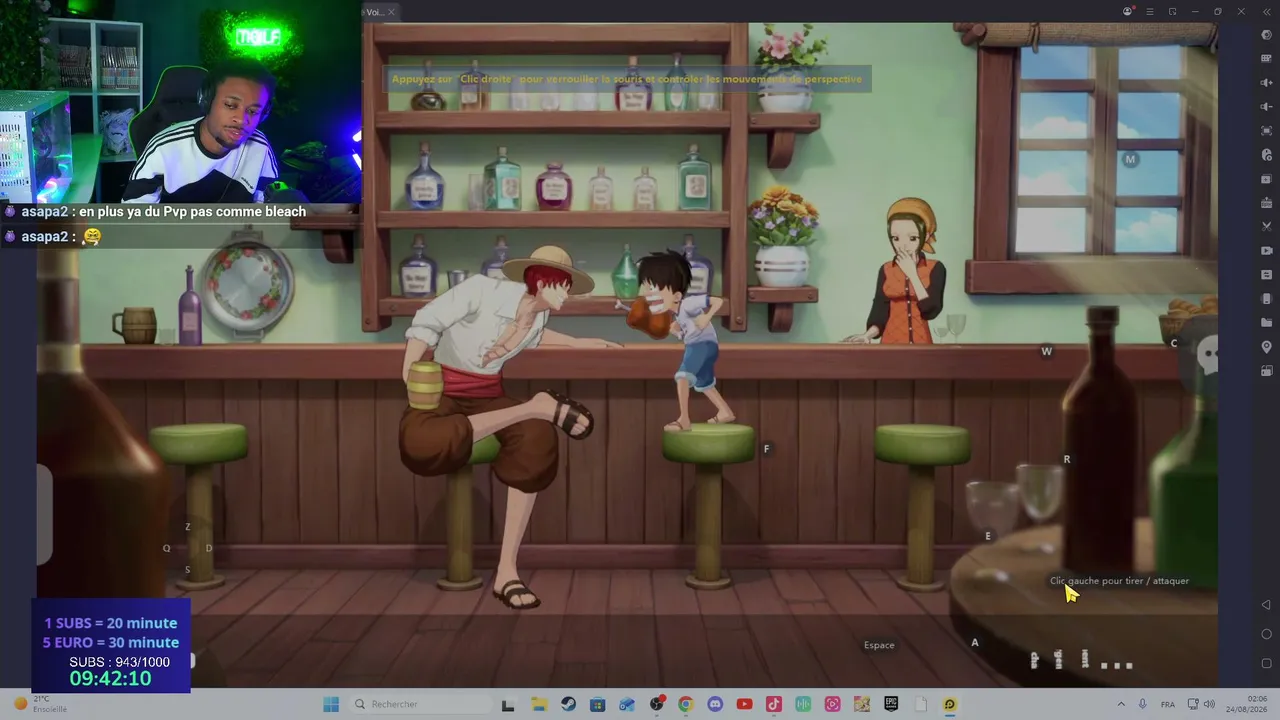Open YouTube from the taskbar
This screenshot has width=1280, height=720.
pos(744,704)
